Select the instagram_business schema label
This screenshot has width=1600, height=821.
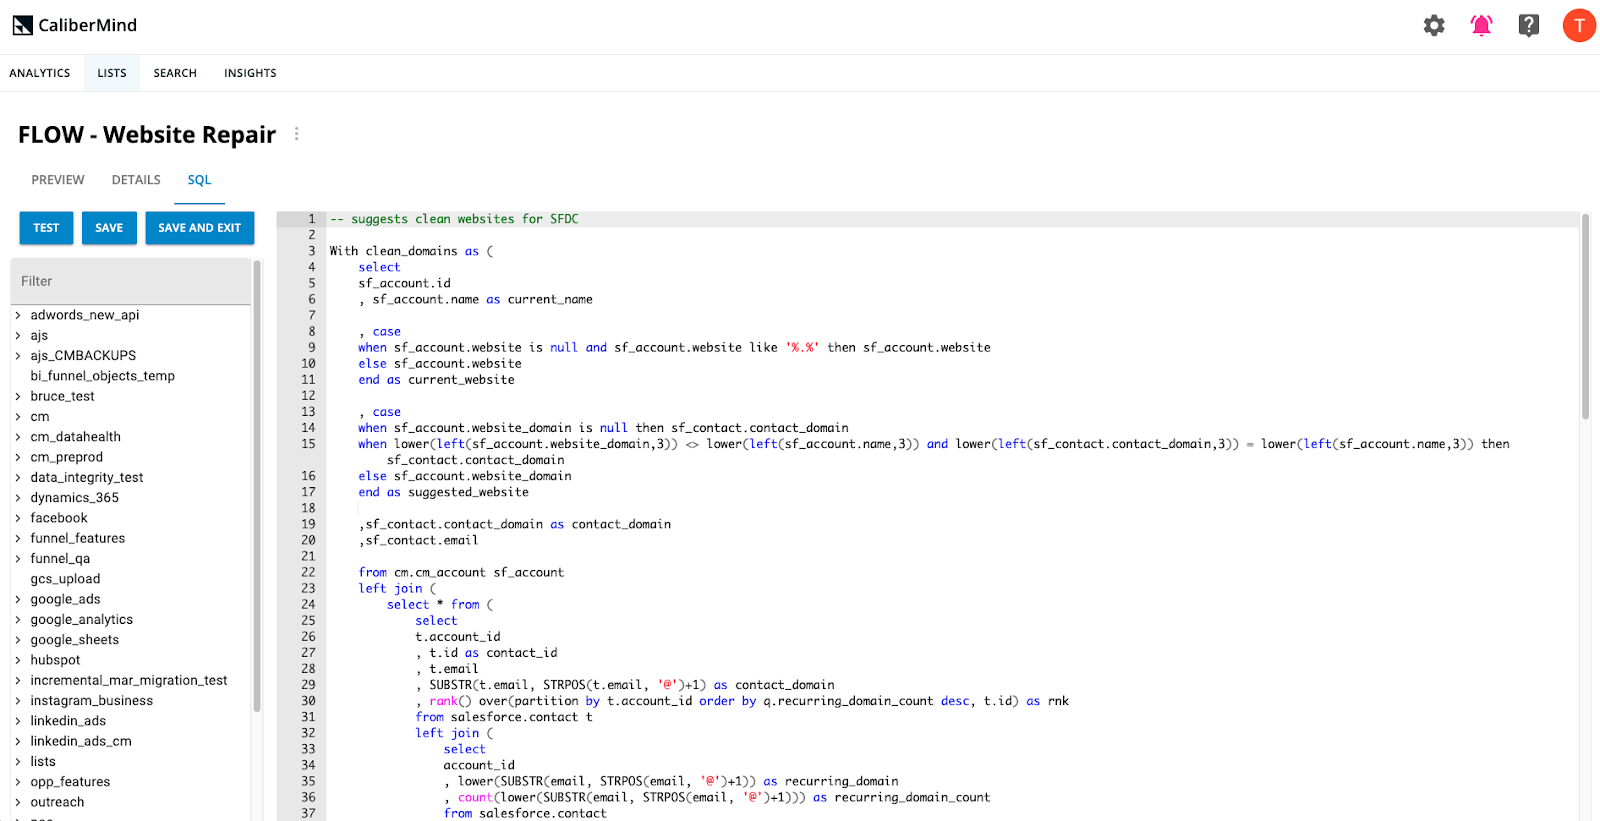pyautogui.click(x=91, y=701)
